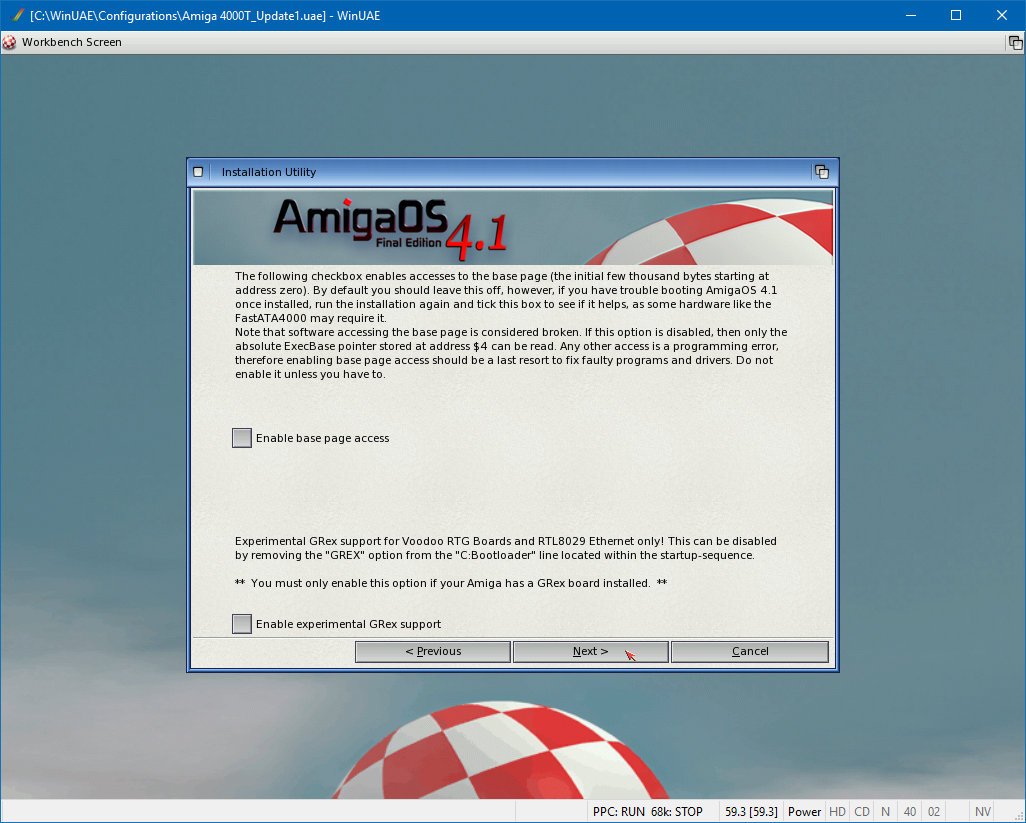Go back with the Previous button
Viewport: 1026px width, 823px height.
433,652
